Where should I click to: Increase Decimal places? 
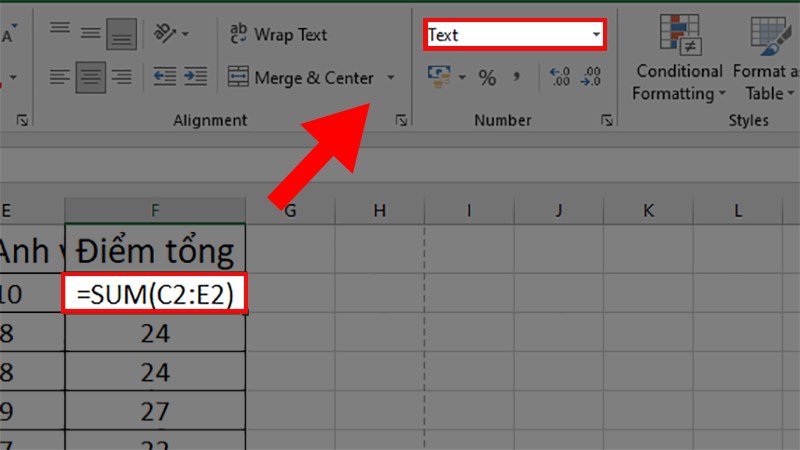point(560,77)
